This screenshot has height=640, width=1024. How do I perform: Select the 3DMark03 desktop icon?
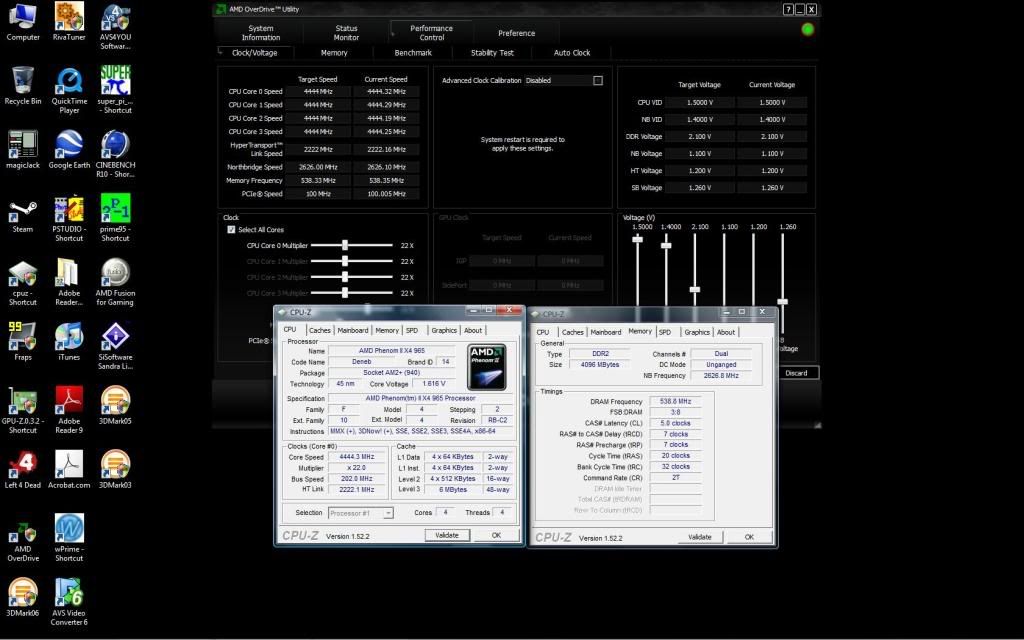click(116, 469)
